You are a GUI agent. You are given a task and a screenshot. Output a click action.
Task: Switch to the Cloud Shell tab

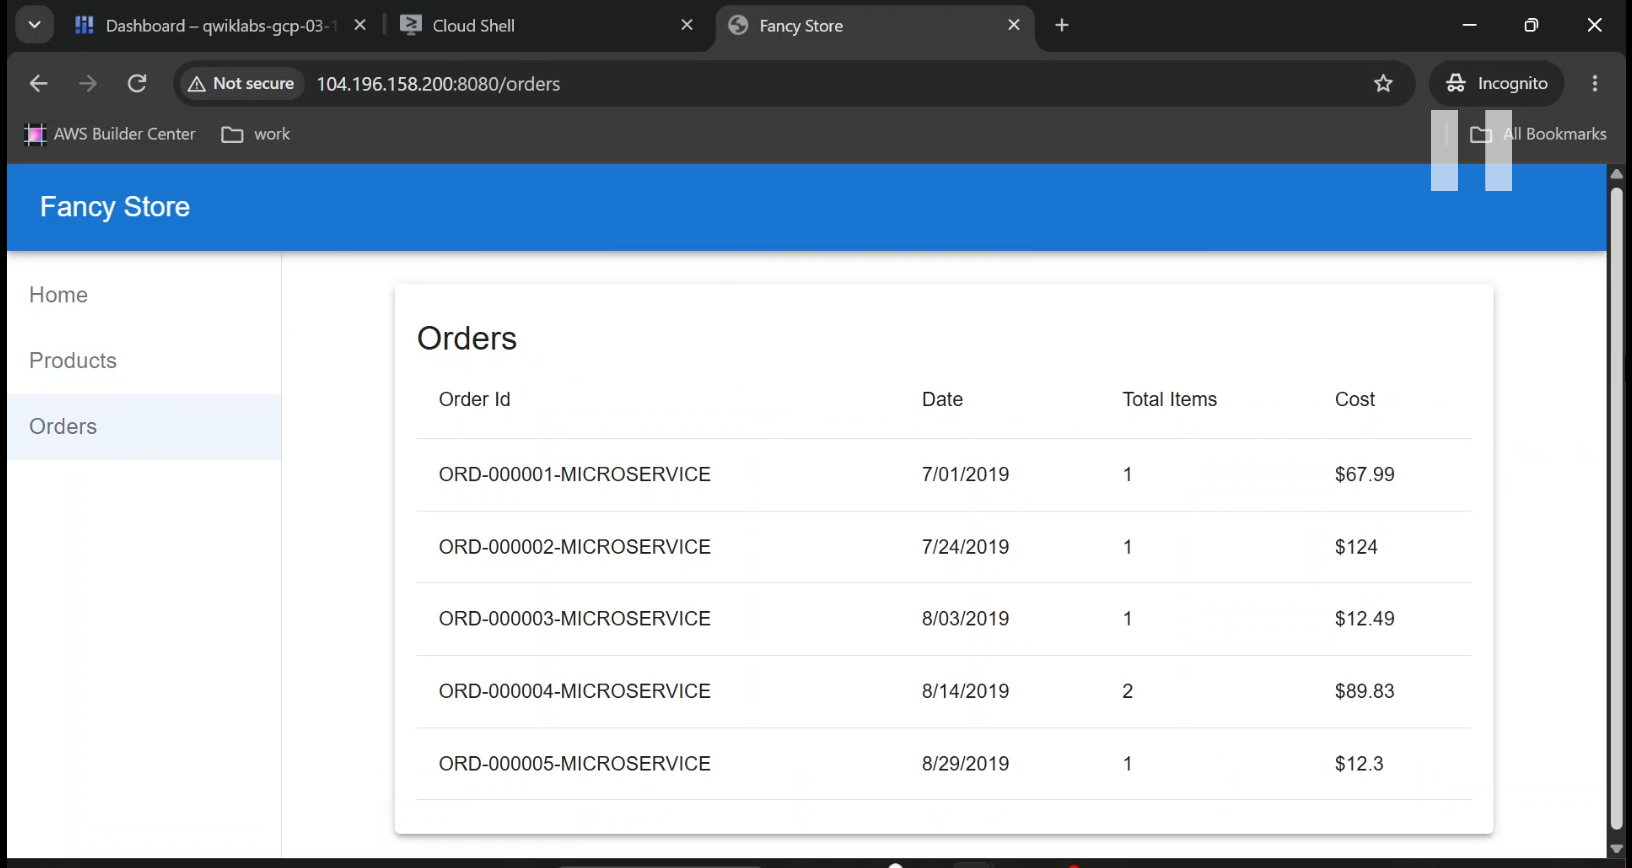[x=474, y=26]
